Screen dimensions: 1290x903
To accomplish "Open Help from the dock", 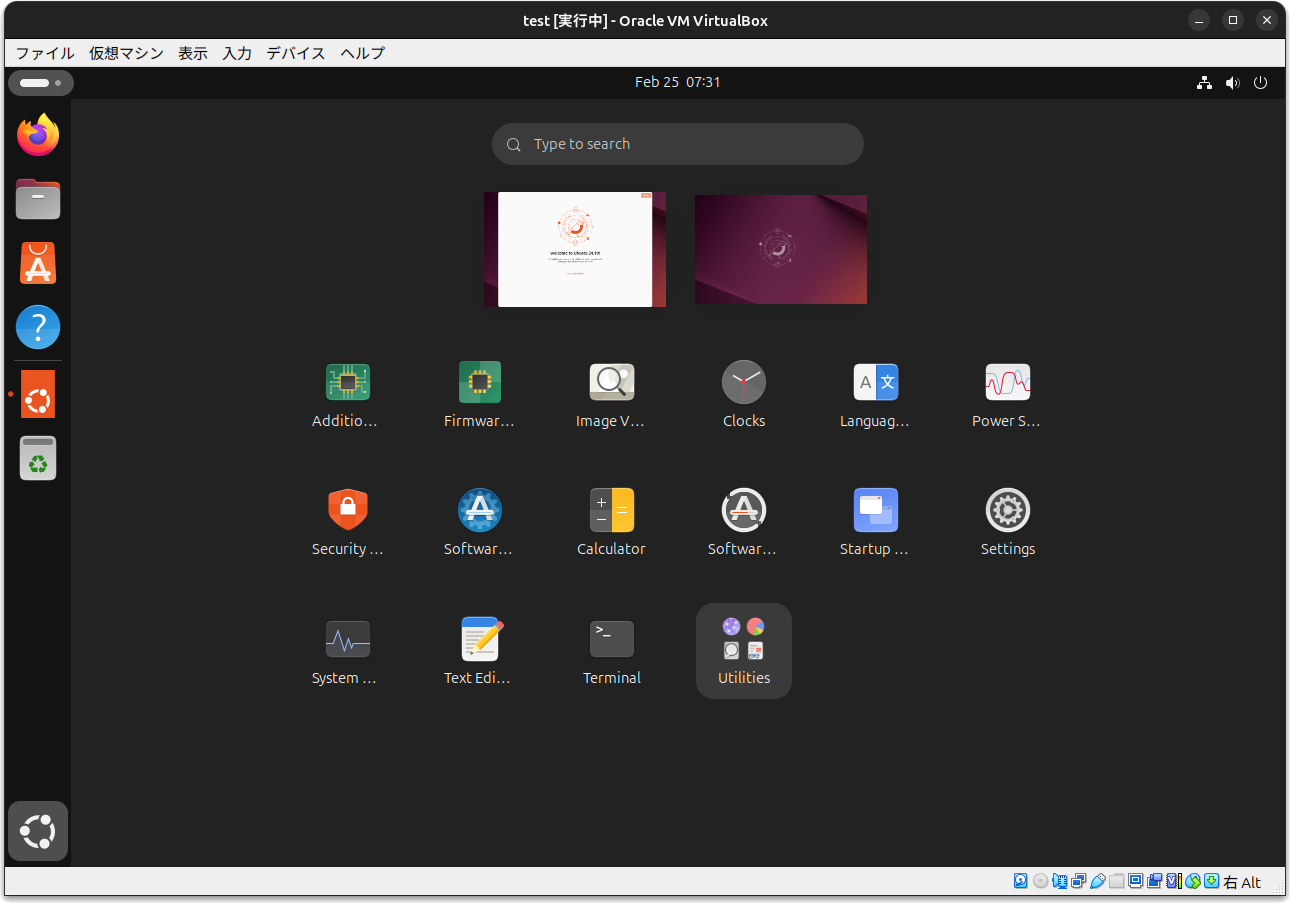I will click(38, 327).
